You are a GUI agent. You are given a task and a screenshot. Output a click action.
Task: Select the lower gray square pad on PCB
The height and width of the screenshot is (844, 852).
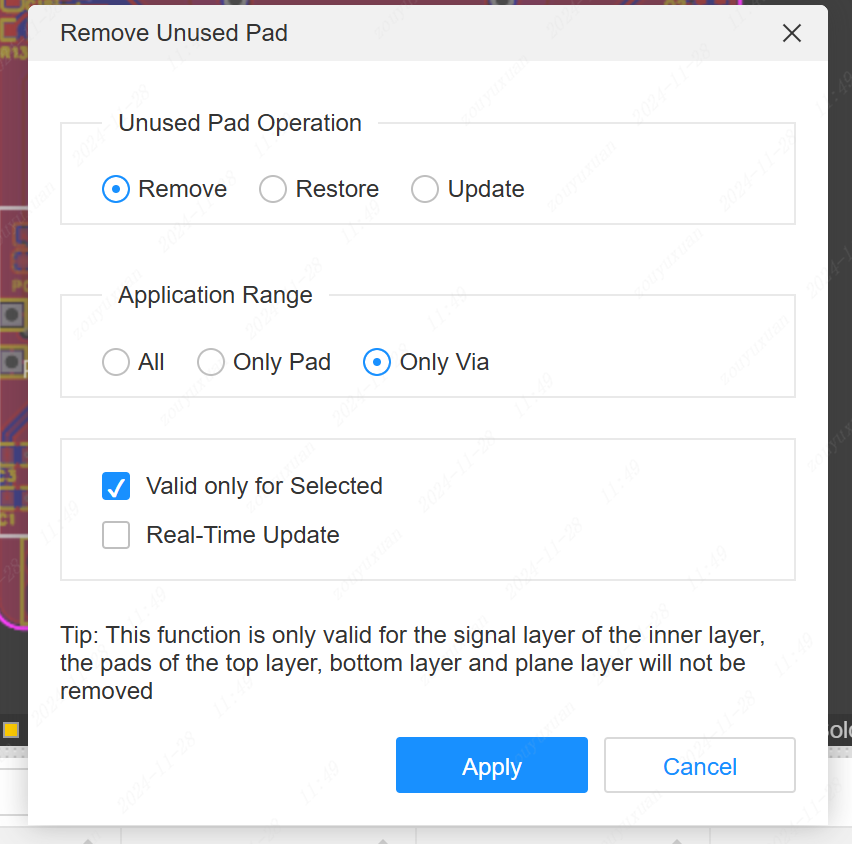pos(12,361)
